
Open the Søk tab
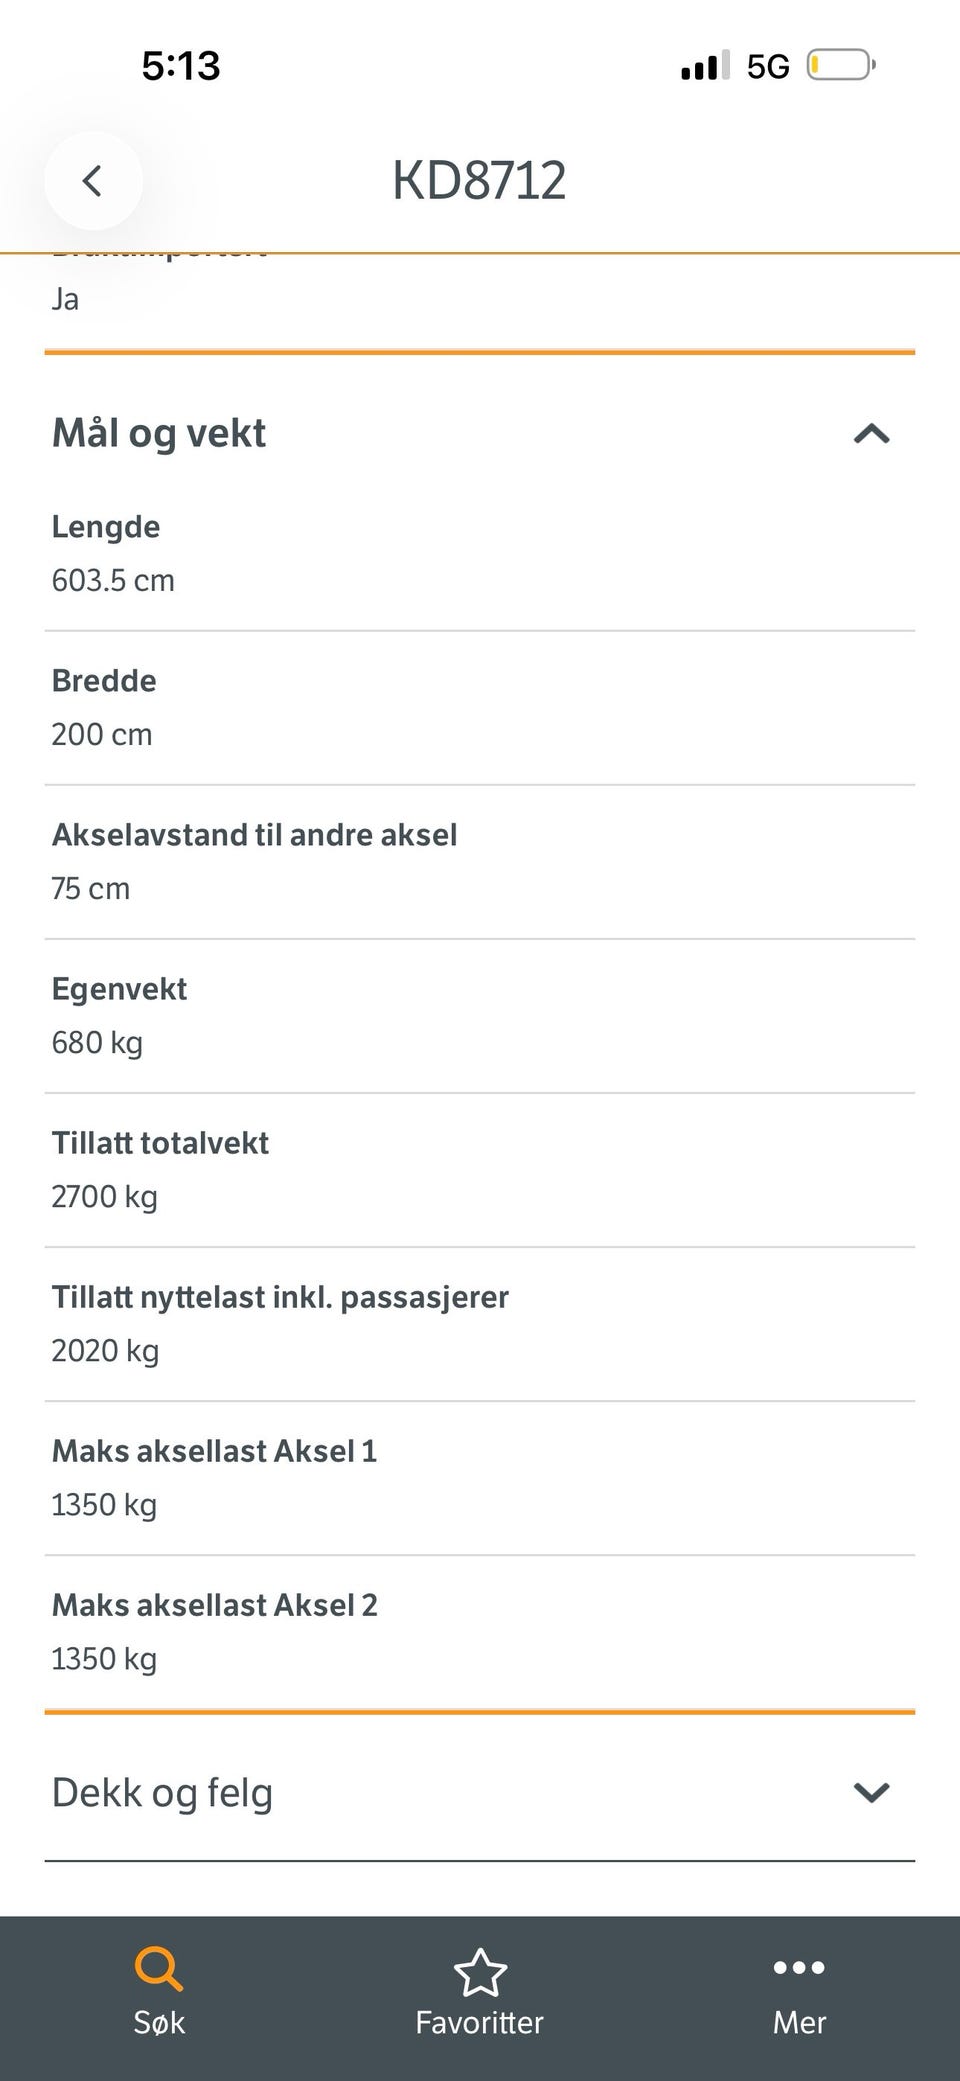(x=160, y=1993)
